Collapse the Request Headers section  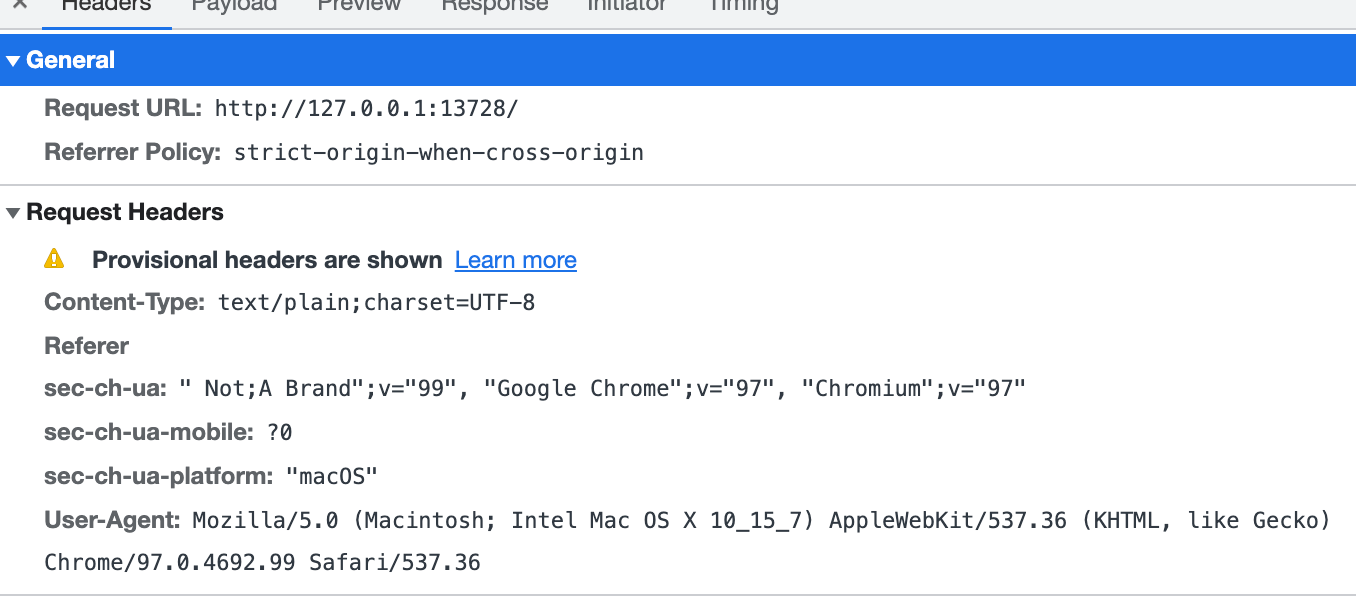click(13, 213)
